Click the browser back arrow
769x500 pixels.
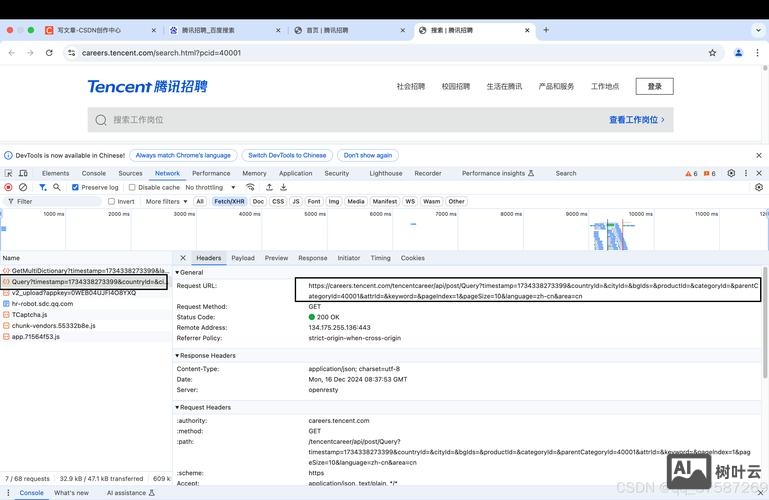(x=12, y=53)
